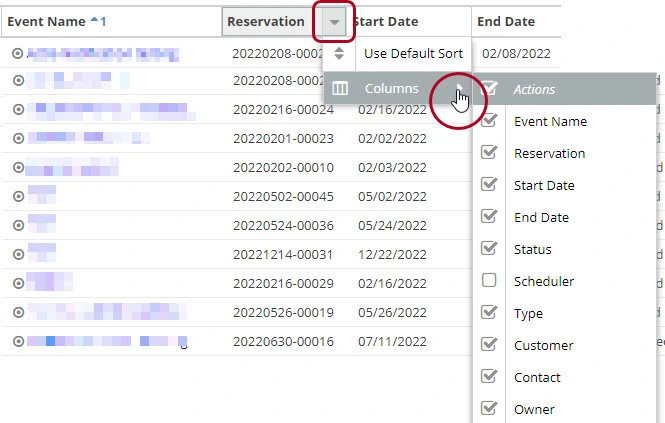Uncheck the Customer column checkbox
665x423 pixels.
click(x=489, y=344)
